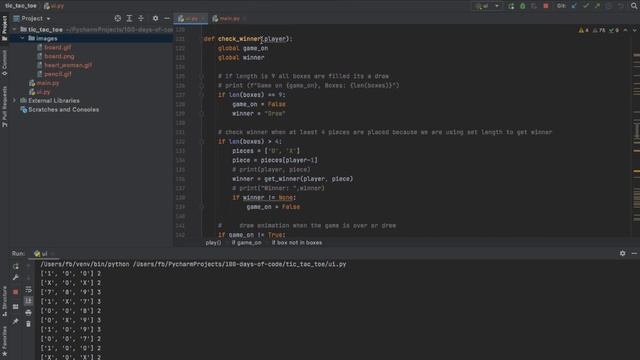The width and height of the screenshot is (640, 360).
Task: Fold the 'if len(boxes) == 9' block
Action: coord(201,95)
